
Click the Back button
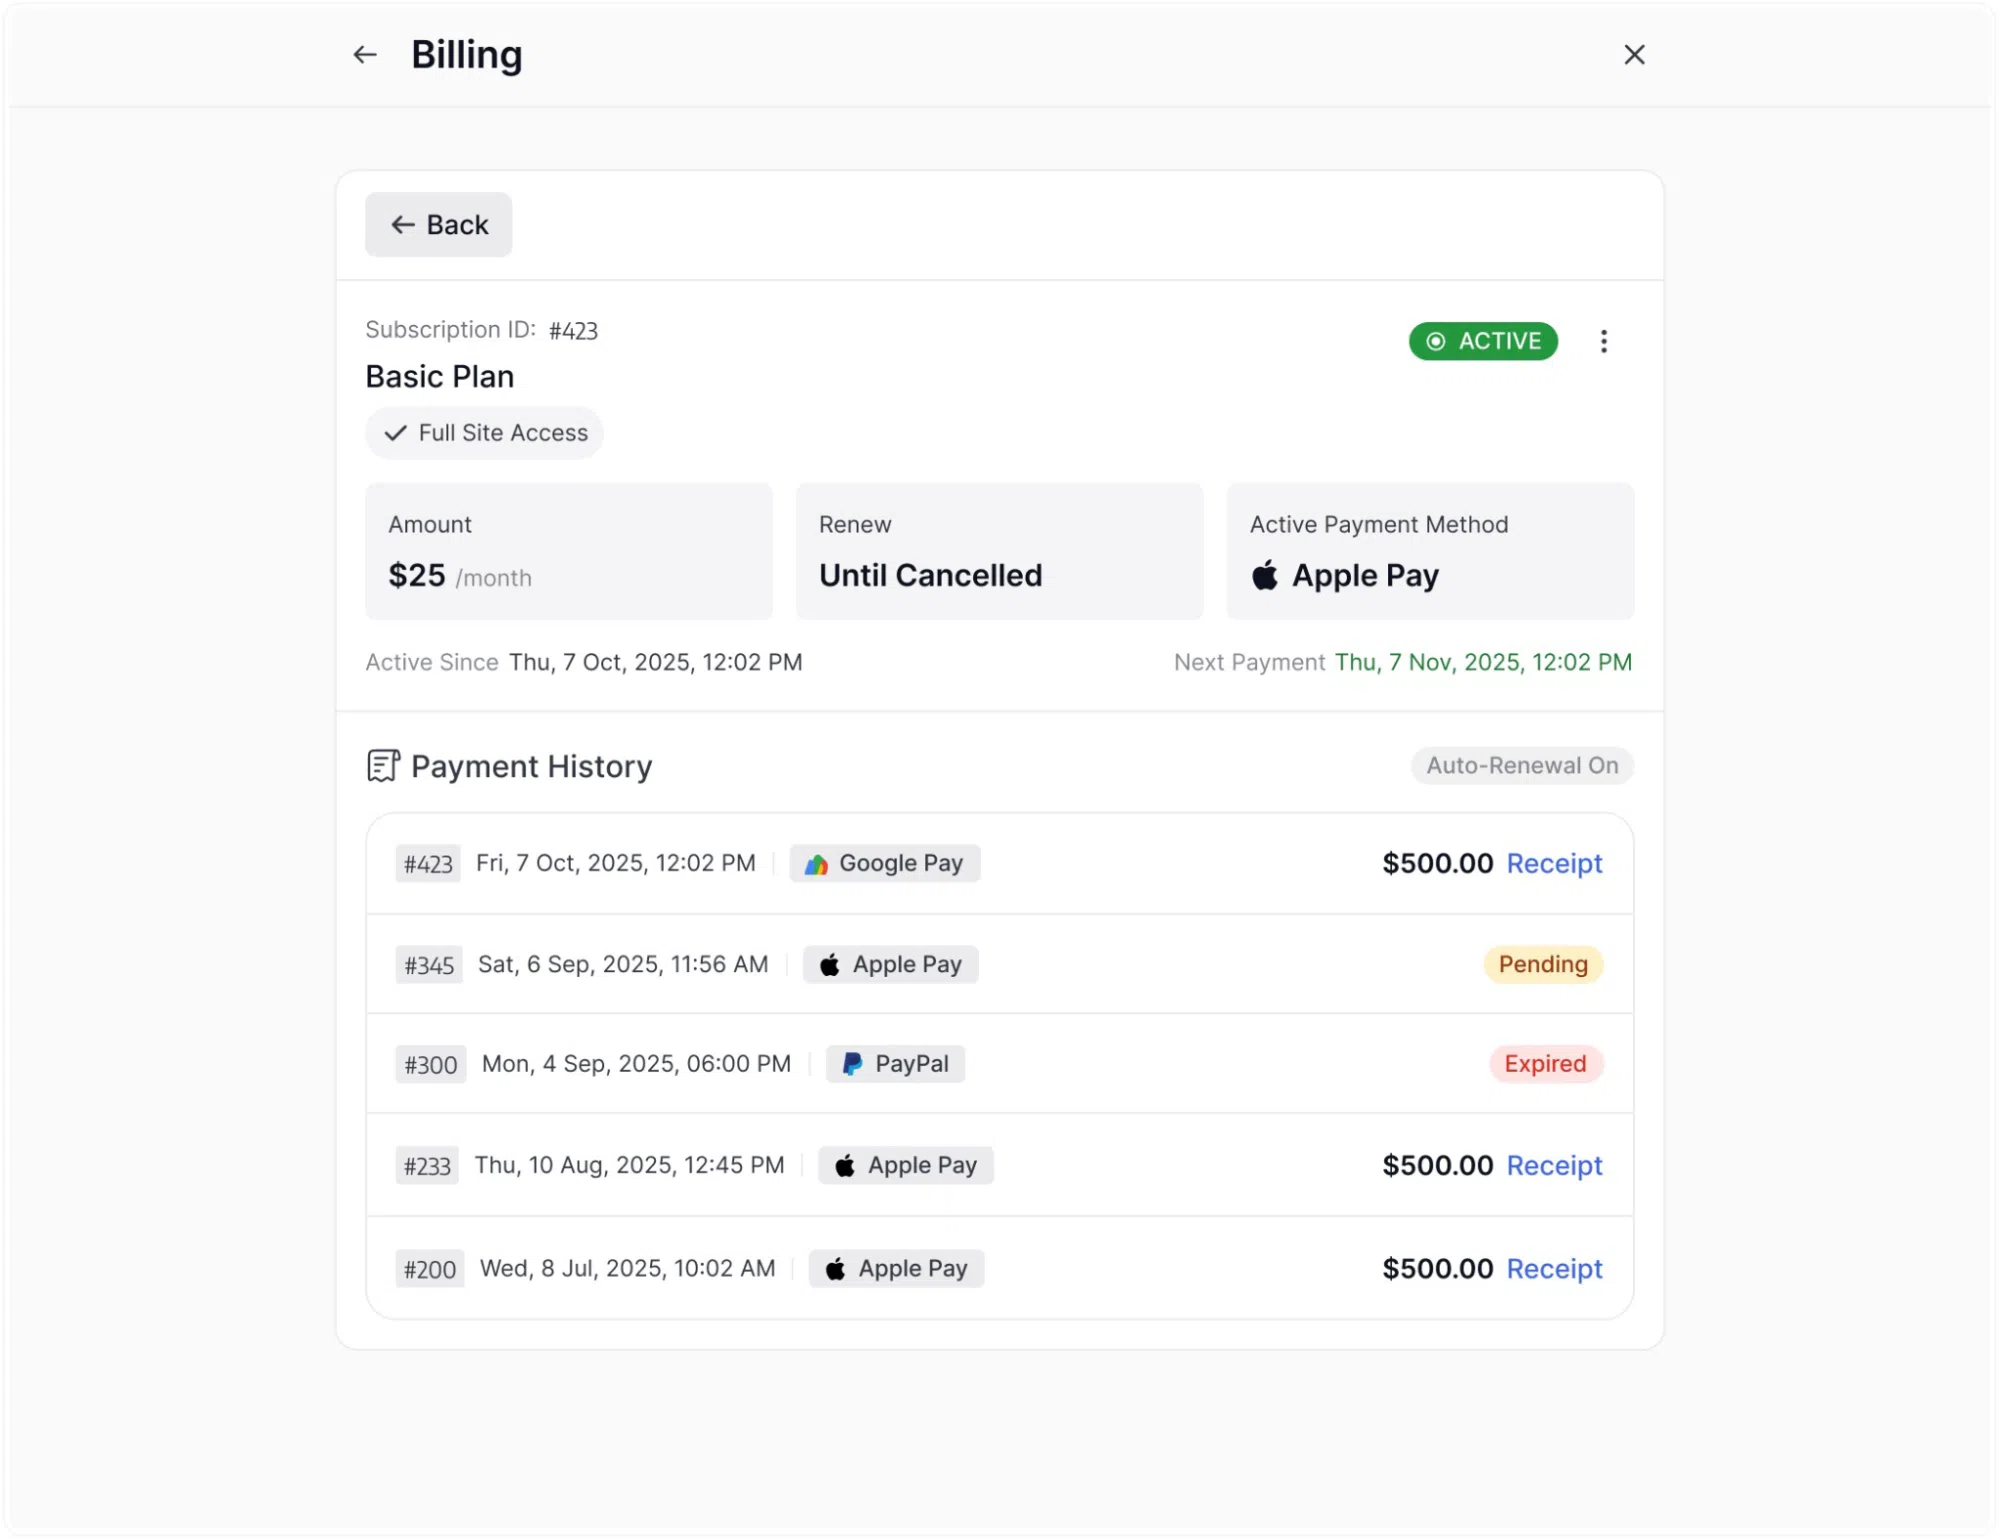438,225
